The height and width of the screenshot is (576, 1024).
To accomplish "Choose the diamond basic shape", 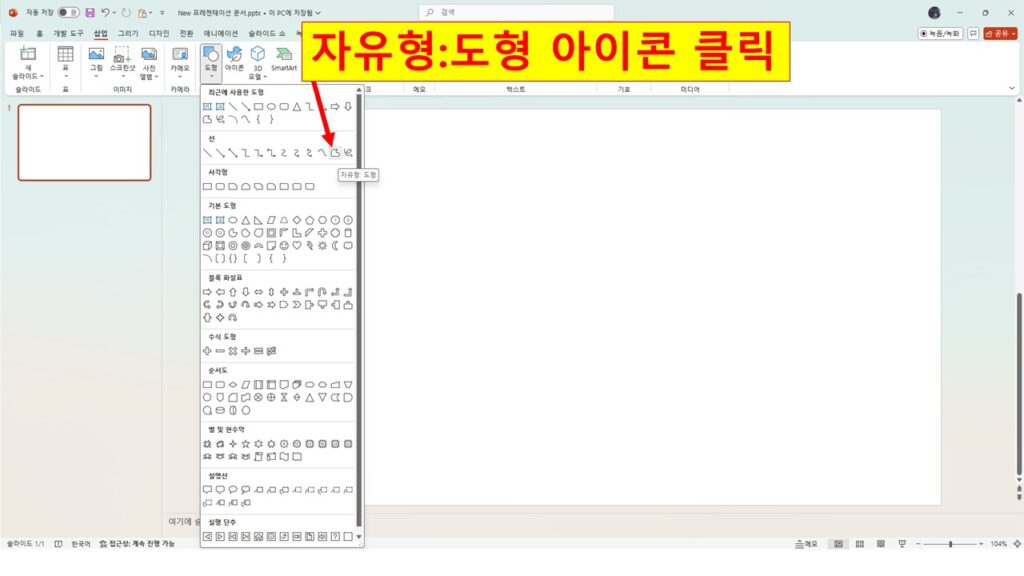I will (x=296, y=220).
